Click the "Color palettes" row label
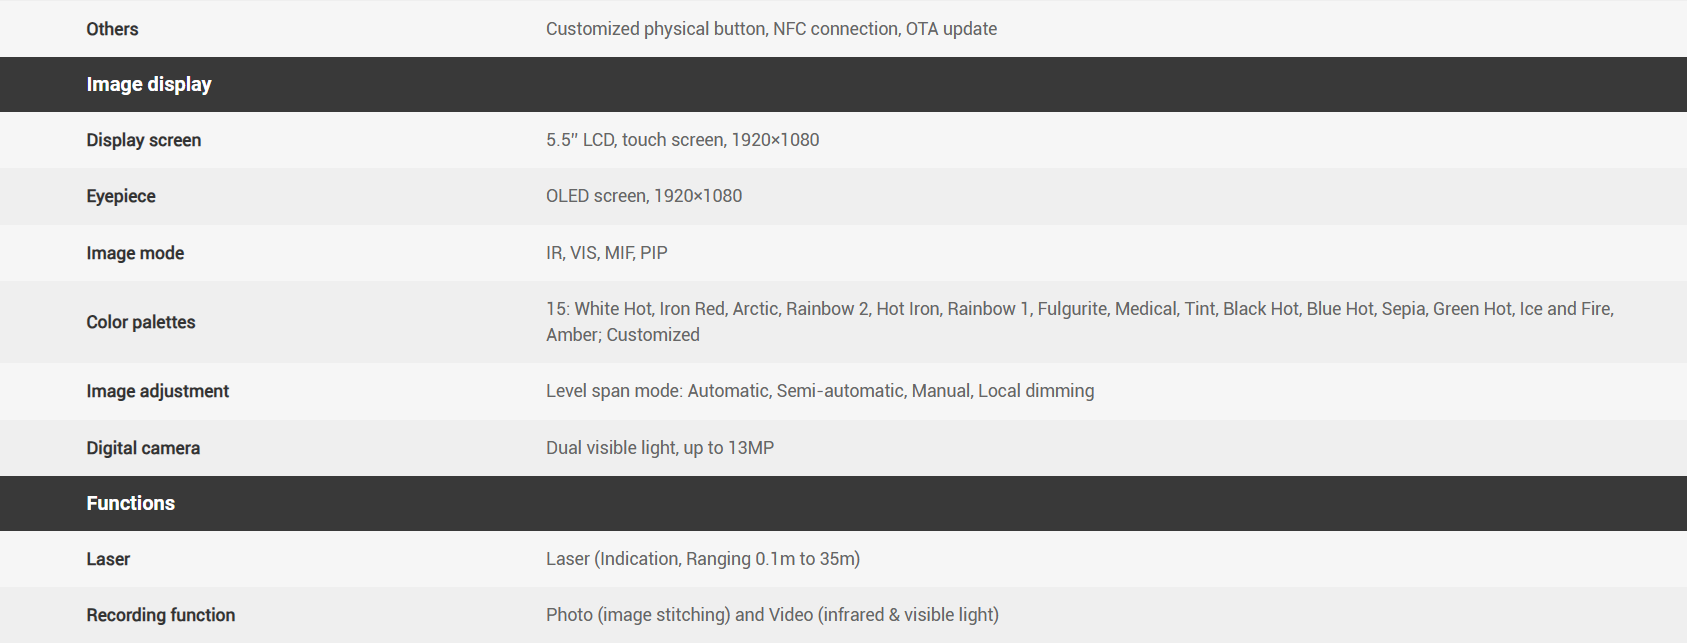1687x643 pixels. coord(141,322)
